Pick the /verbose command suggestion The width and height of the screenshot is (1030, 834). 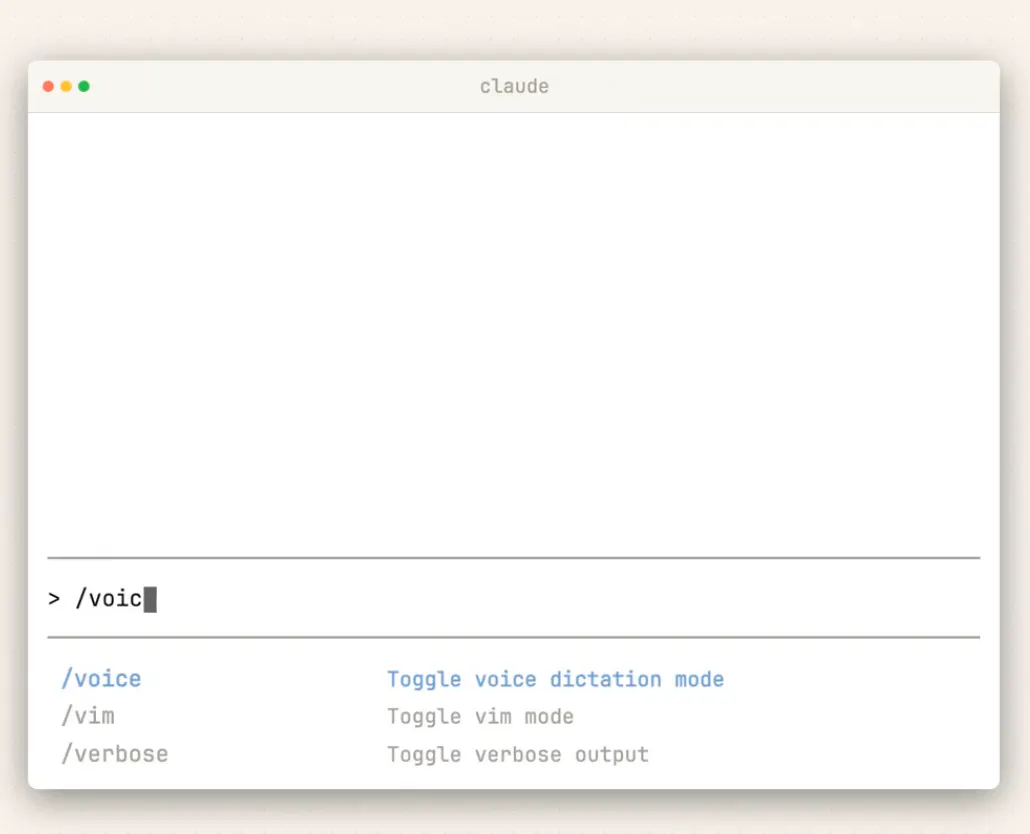click(114, 754)
